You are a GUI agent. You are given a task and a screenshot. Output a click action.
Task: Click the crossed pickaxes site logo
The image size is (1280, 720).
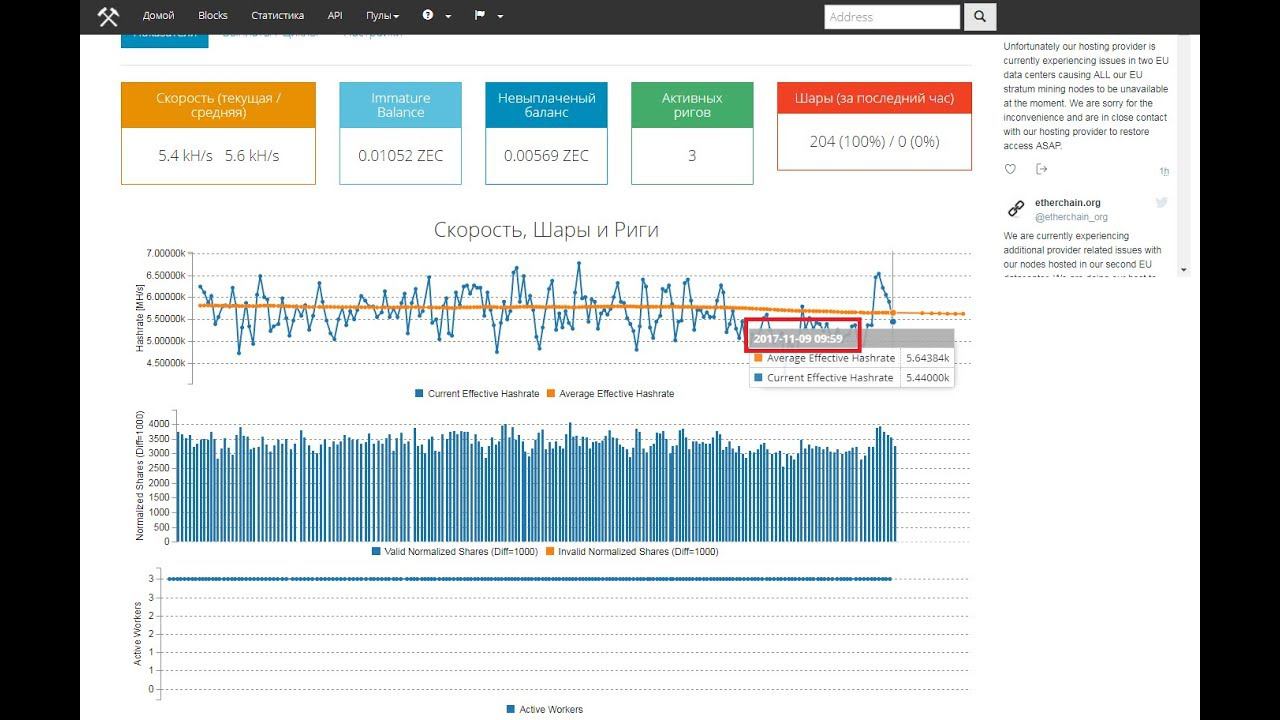coord(108,16)
